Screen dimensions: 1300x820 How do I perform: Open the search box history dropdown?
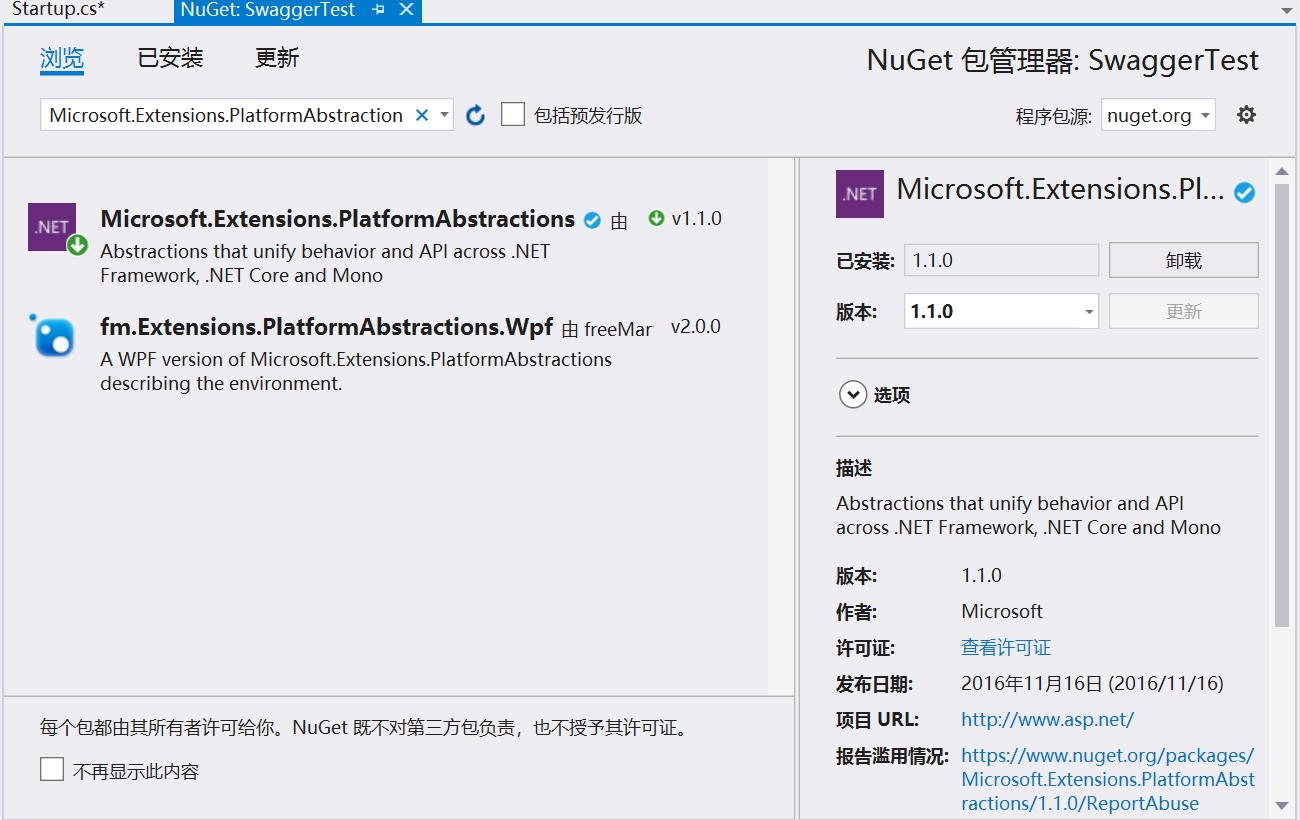[x=444, y=115]
